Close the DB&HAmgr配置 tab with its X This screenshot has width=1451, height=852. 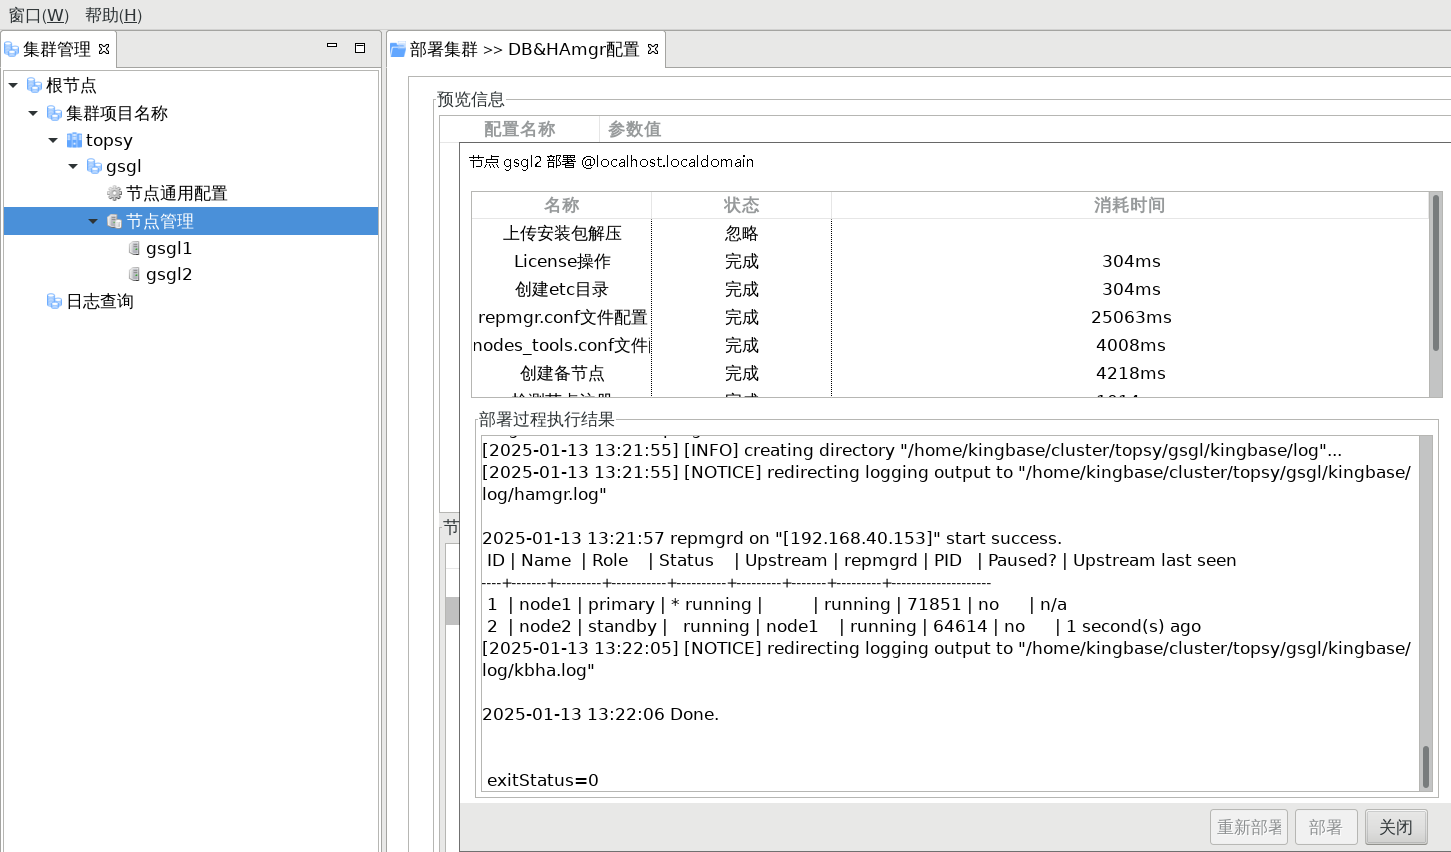[653, 49]
